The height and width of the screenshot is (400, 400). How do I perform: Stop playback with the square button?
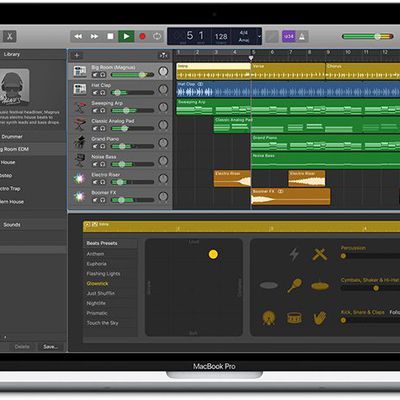pyautogui.click(x=110, y=36)
